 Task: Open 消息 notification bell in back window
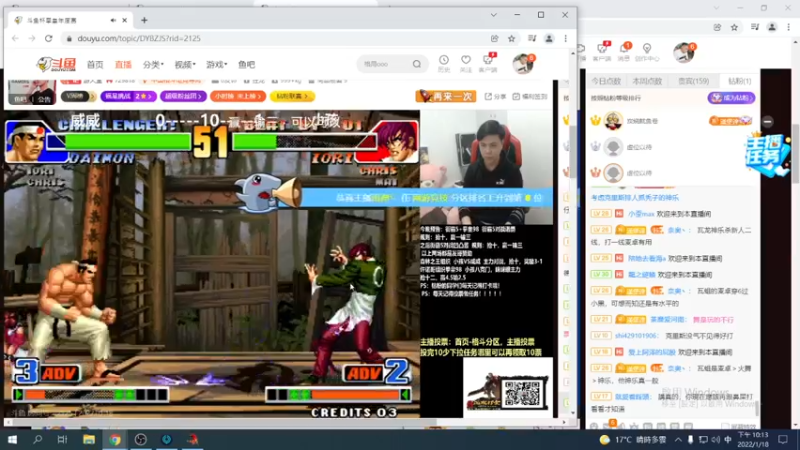[624, 52]
